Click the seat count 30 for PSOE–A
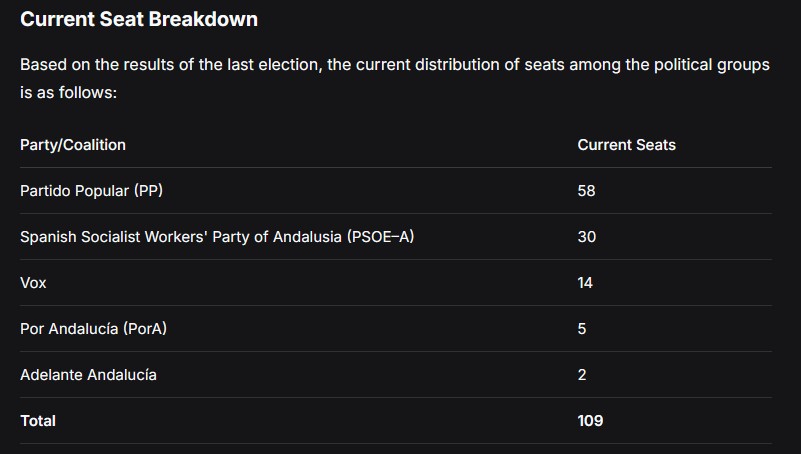Image resolution: width=801 pixels, height=454 pixels. 586,237
